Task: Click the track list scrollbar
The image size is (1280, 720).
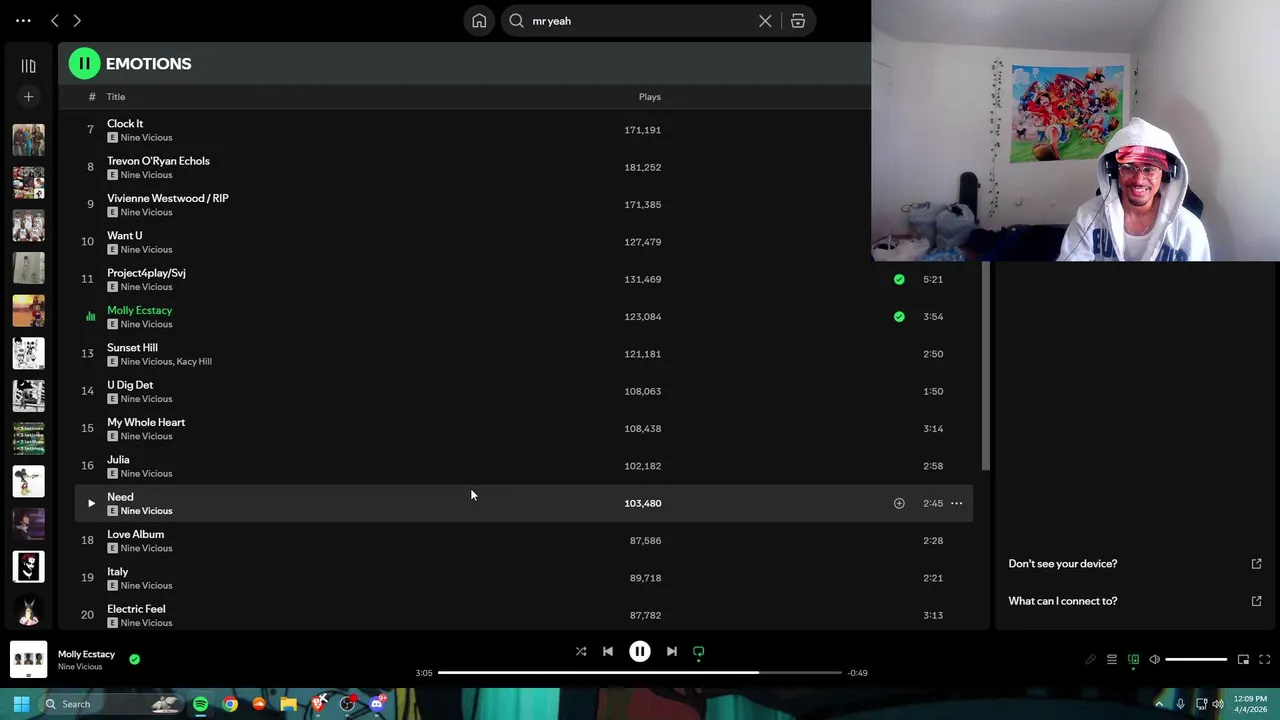Action: 986,365
